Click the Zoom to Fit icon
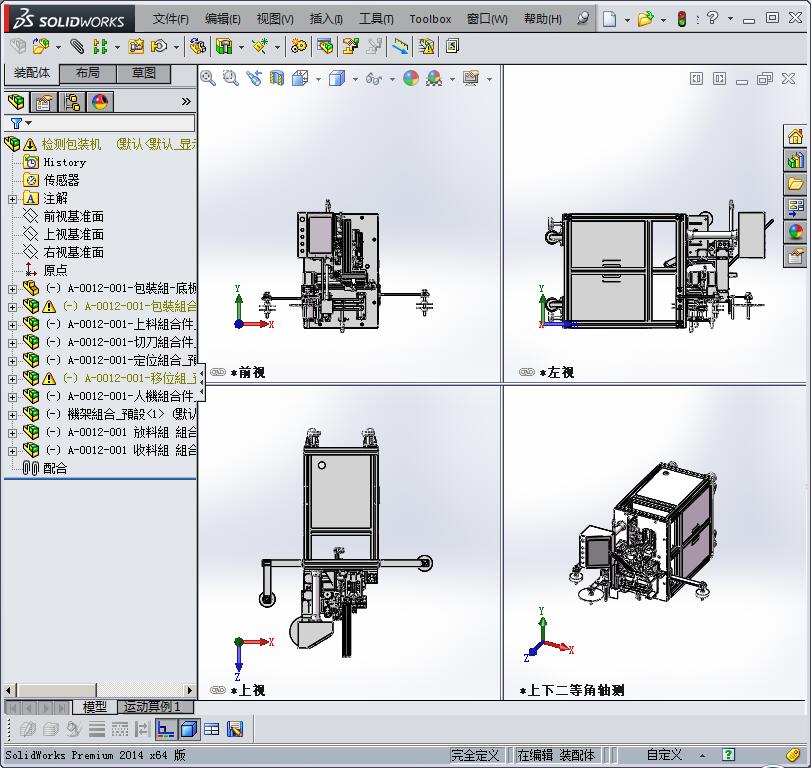Screen dimensions: 811x768 click(208, 78)
